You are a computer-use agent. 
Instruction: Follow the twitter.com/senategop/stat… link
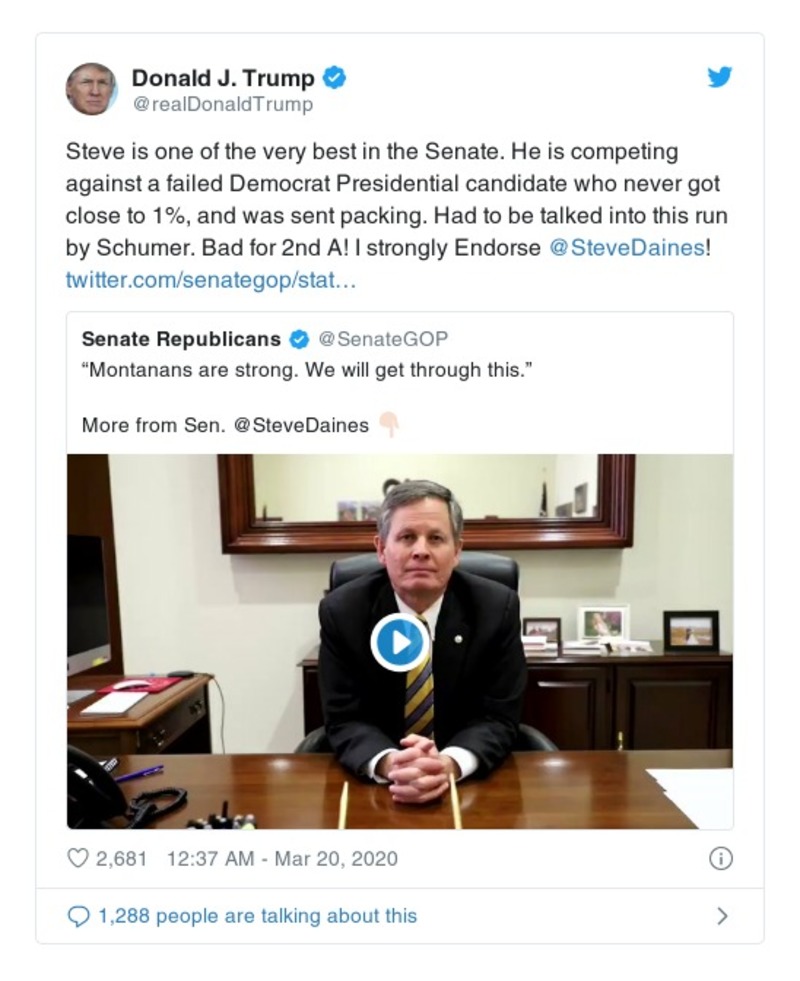click(x=210, y=279)
